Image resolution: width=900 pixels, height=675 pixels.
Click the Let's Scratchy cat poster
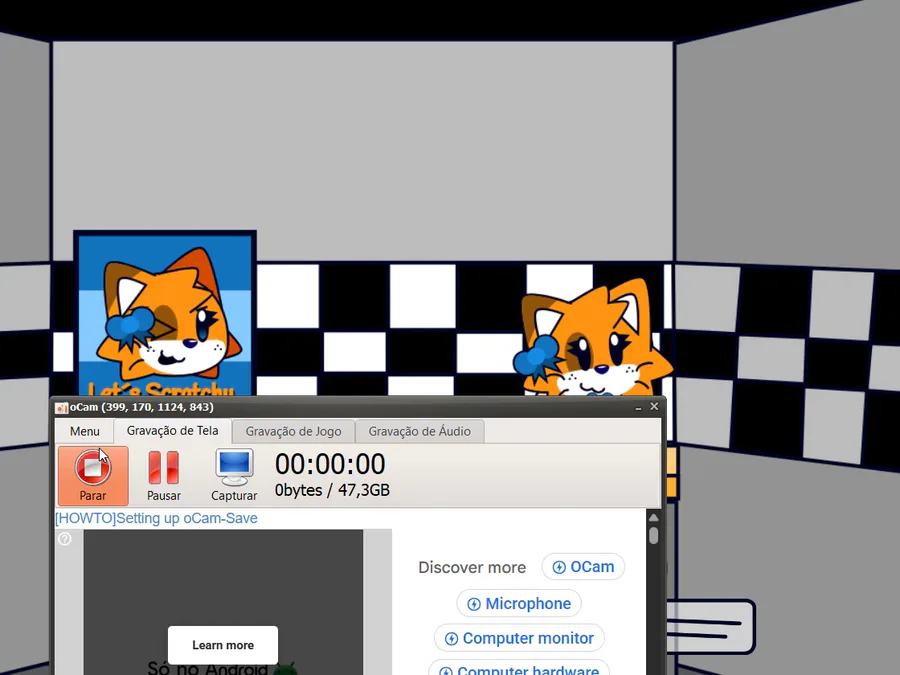(165, 313)
